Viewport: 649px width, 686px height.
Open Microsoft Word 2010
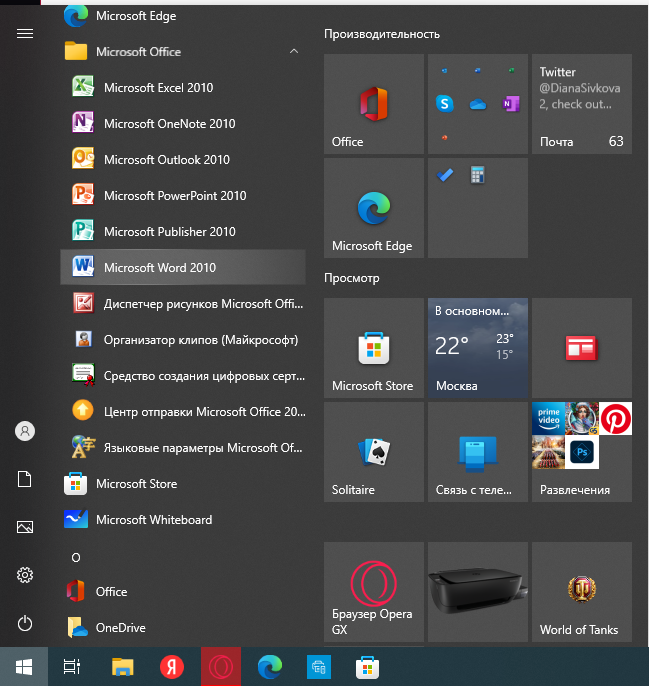click(183, 267)
